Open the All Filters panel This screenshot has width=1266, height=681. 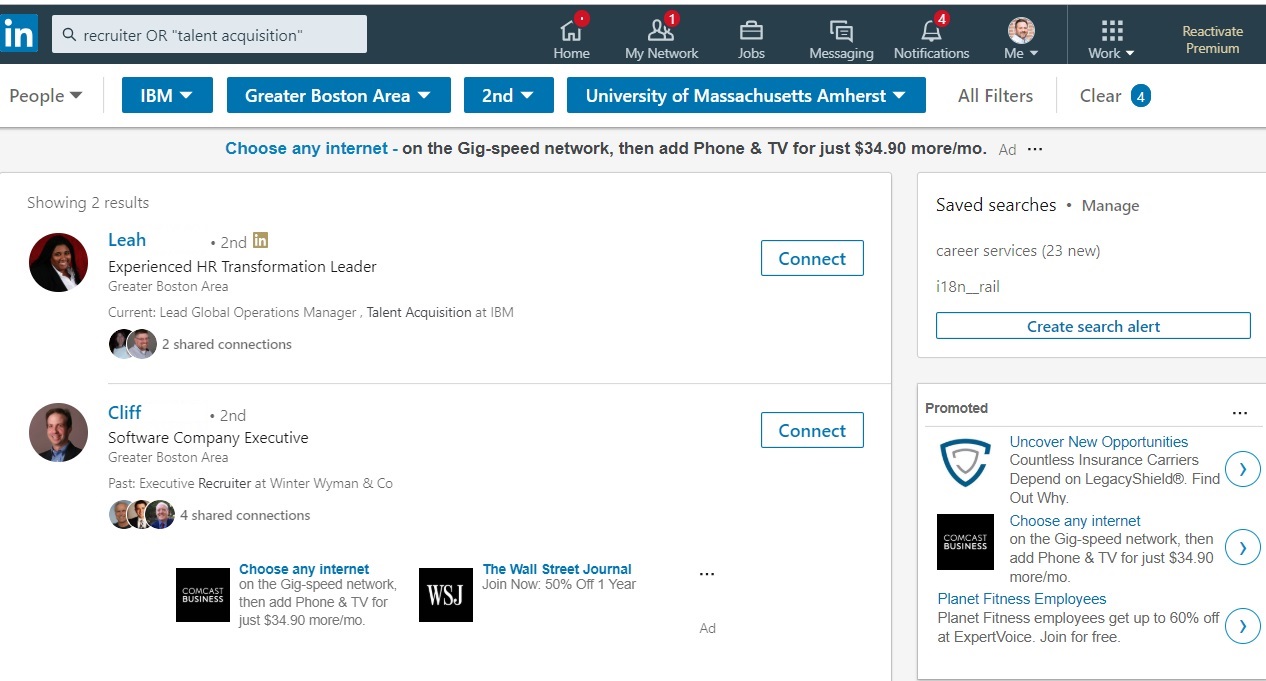point(996,95)
